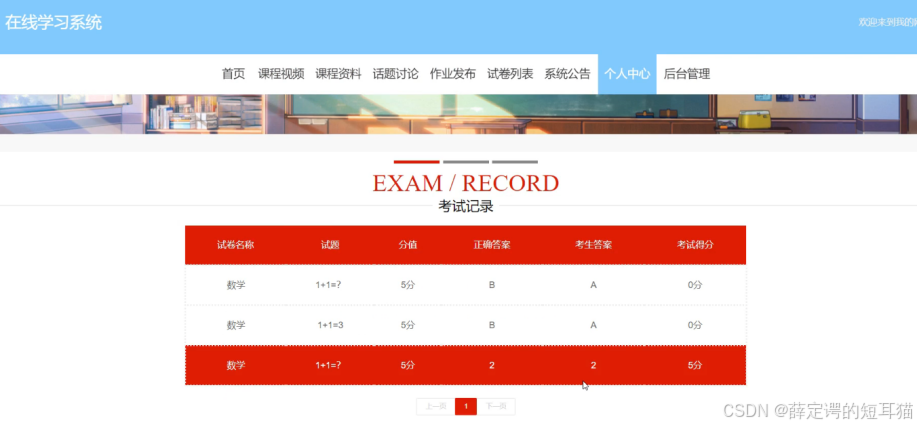The height and width of the screenshot is (426, 917).
Task: Open the 作业发布 page
Action: pos(453,74)
